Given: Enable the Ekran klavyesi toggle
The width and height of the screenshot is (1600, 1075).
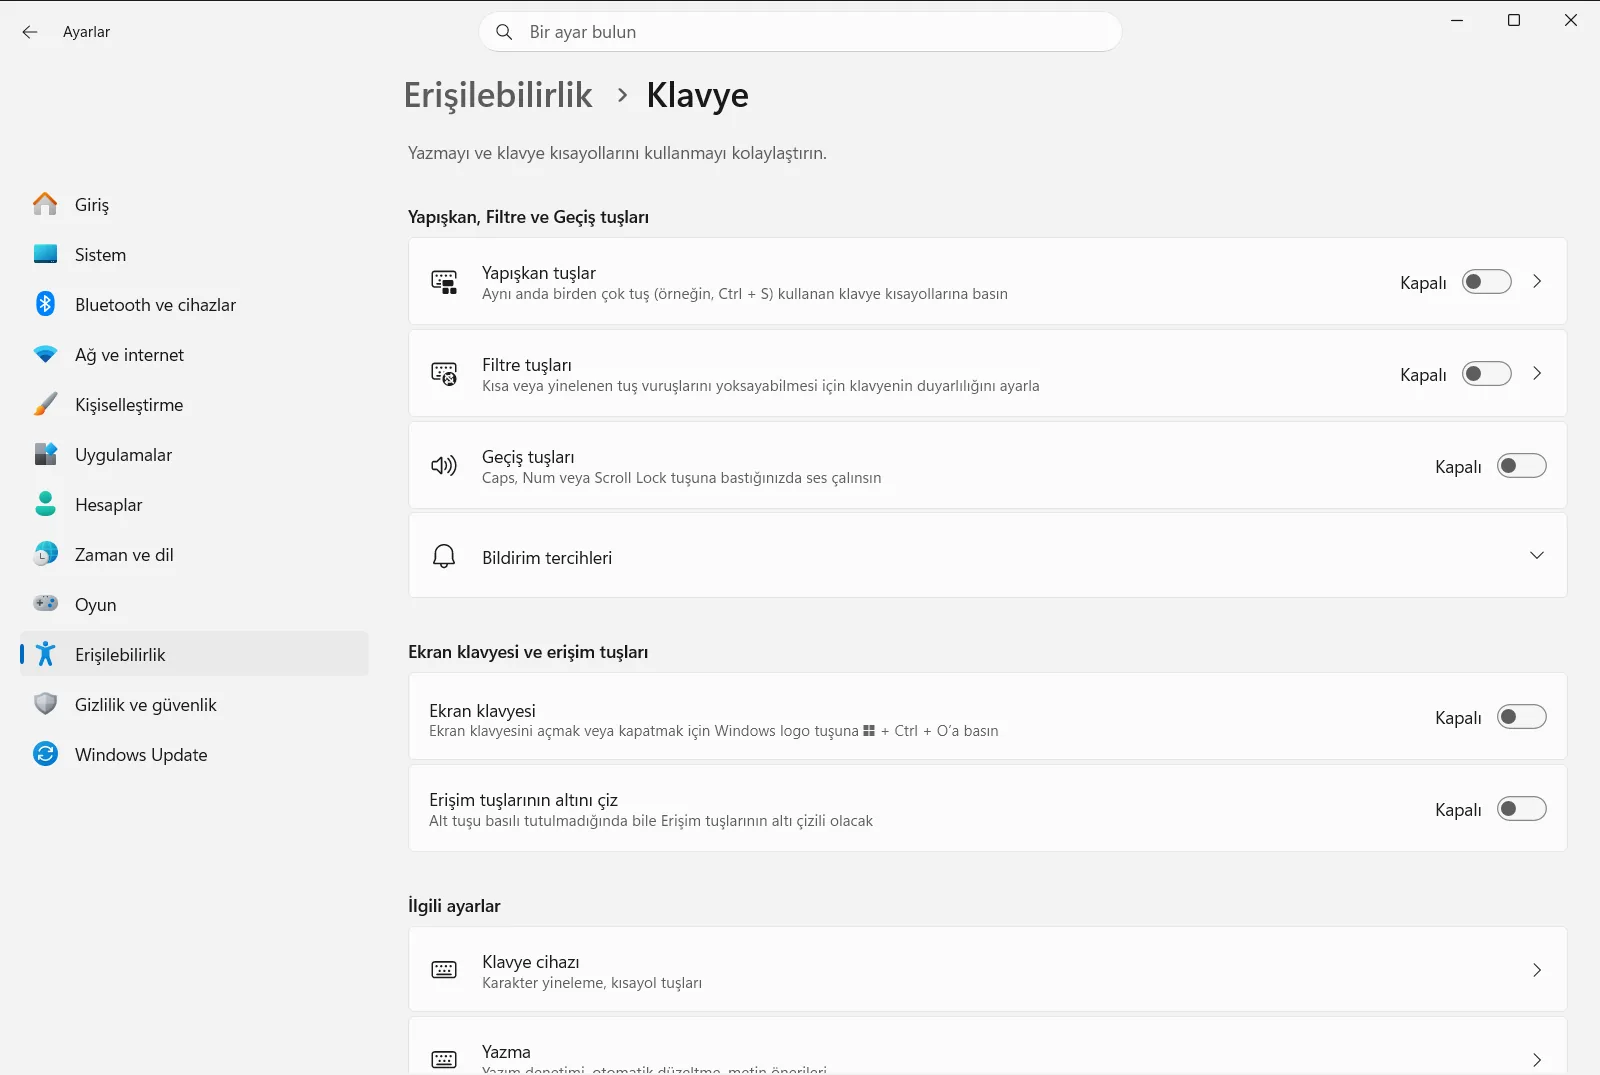Looking at the screenshot, I should pos(1521,717).
